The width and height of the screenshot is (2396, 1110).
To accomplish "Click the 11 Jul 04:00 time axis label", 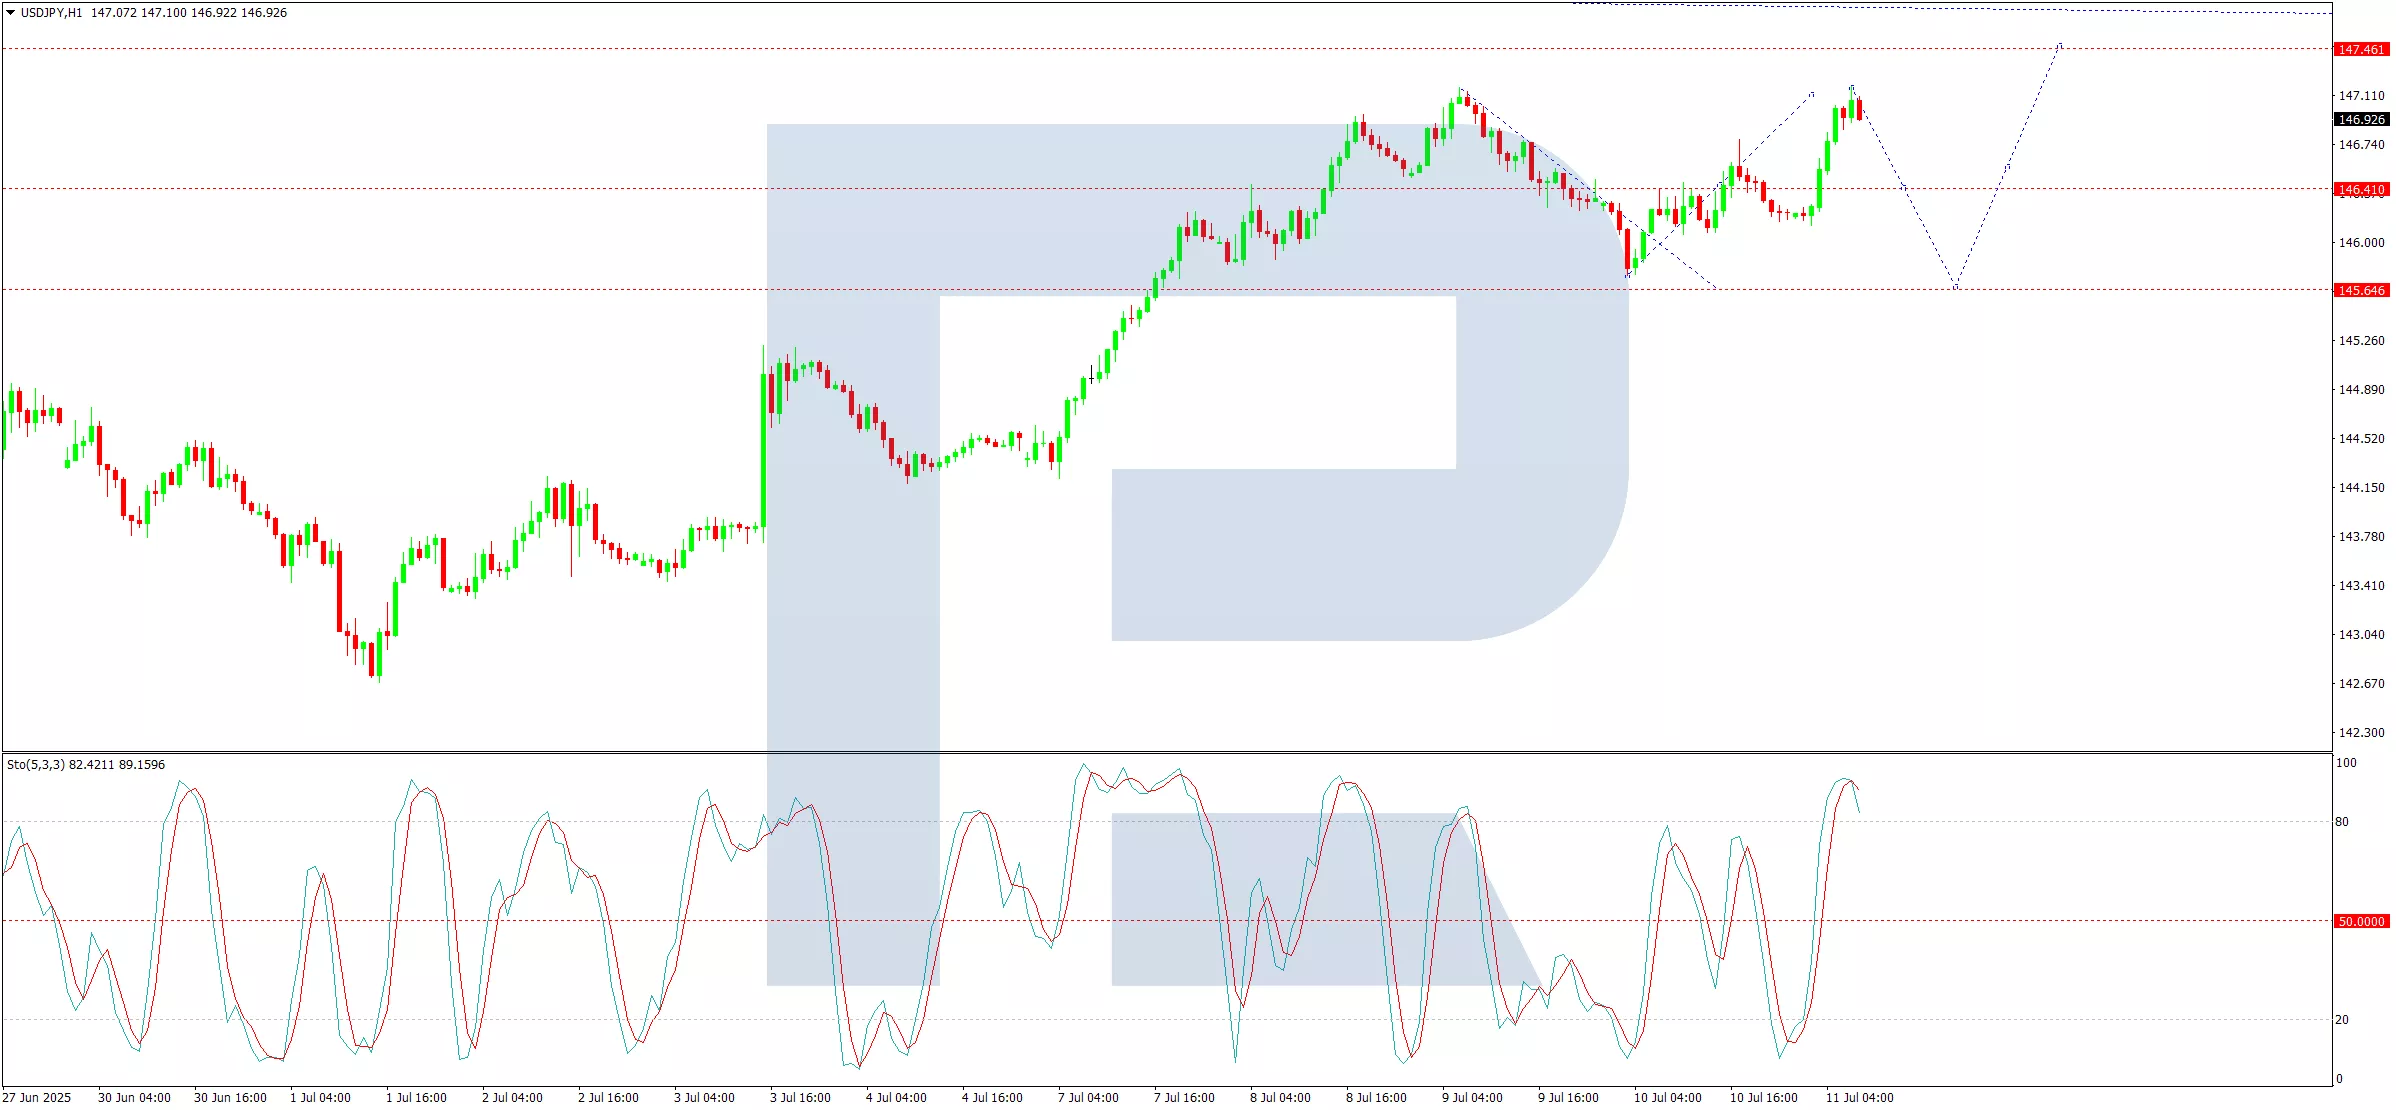I will 1859,1098.
